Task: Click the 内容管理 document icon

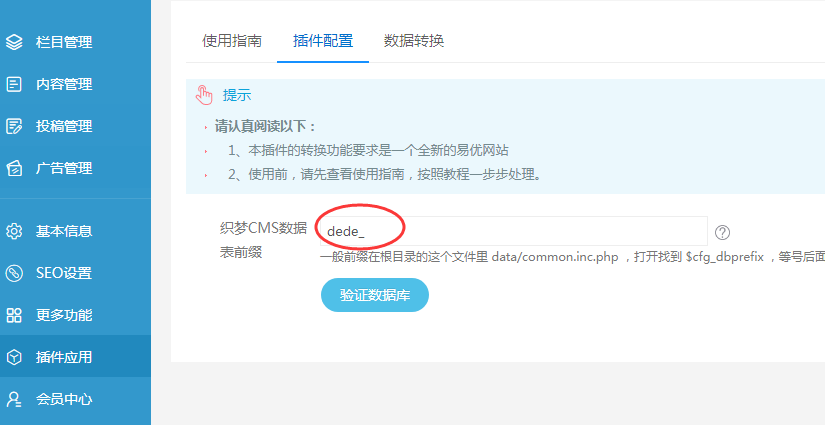Action: [14, 84]
